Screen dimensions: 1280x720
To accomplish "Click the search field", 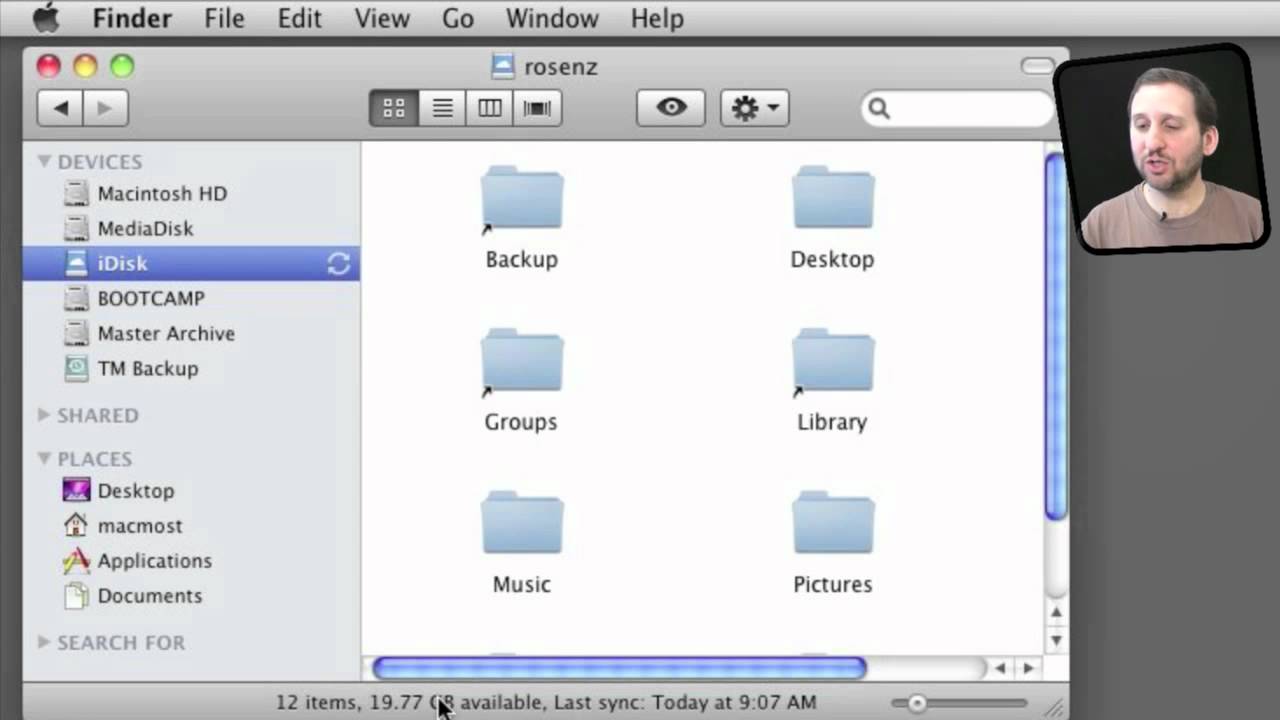I will (958, 108).
